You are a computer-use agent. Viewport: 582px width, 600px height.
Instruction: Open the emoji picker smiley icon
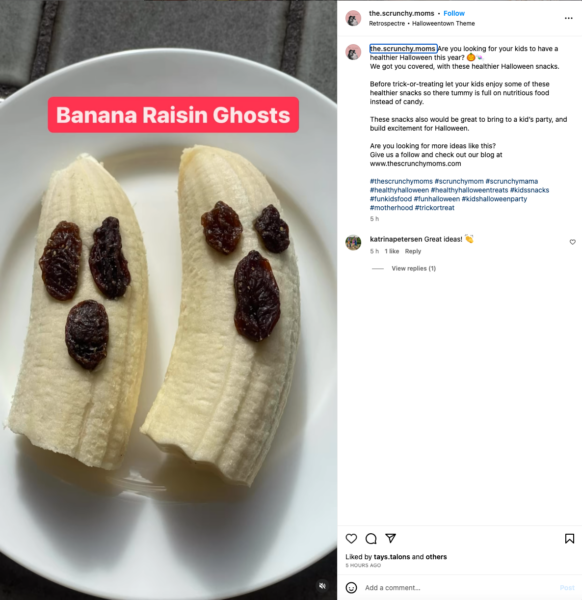click(351, 587)
